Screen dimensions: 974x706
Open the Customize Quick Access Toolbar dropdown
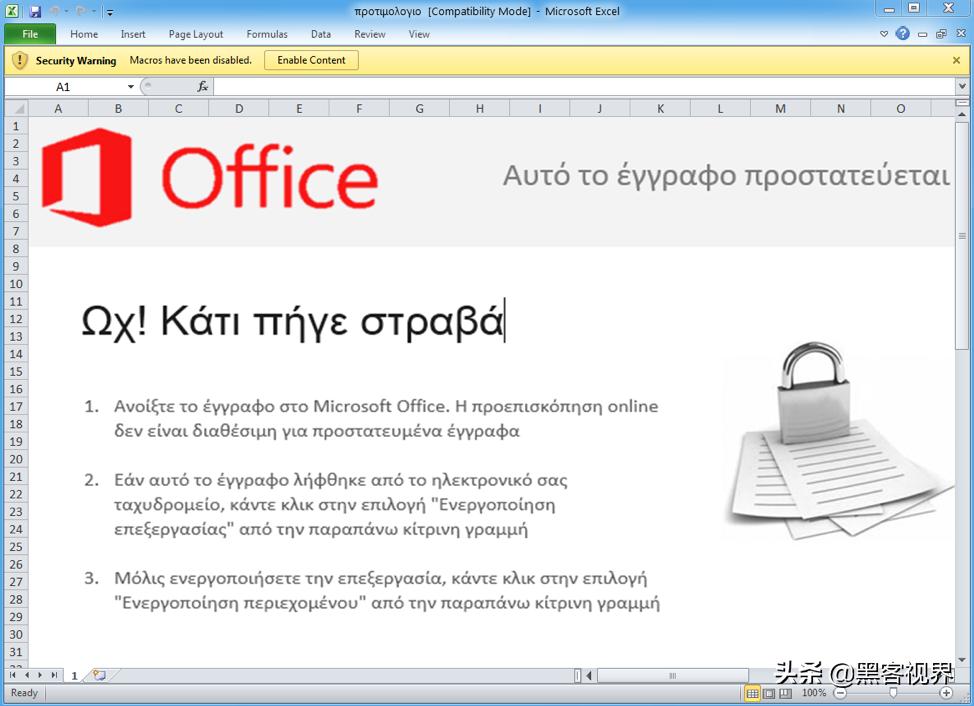[110, 12]
